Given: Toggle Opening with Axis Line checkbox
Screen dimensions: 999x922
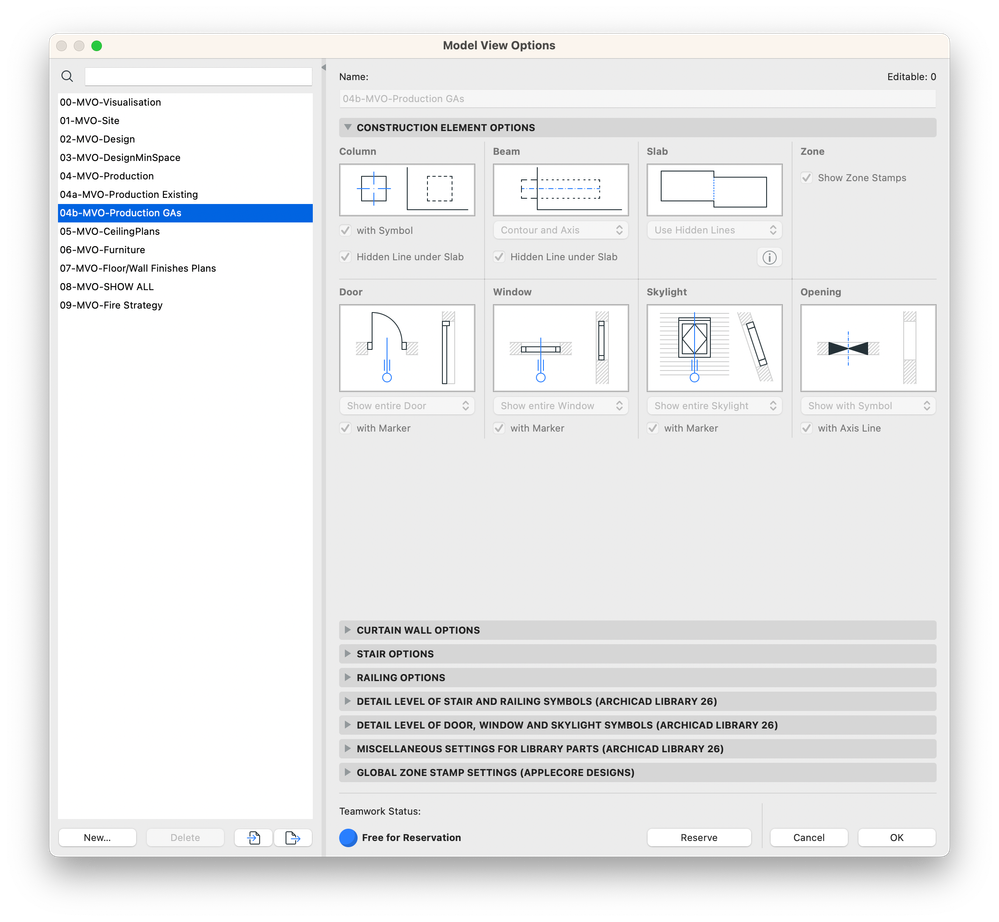Looking at the screenshot, I should (807, 428).
